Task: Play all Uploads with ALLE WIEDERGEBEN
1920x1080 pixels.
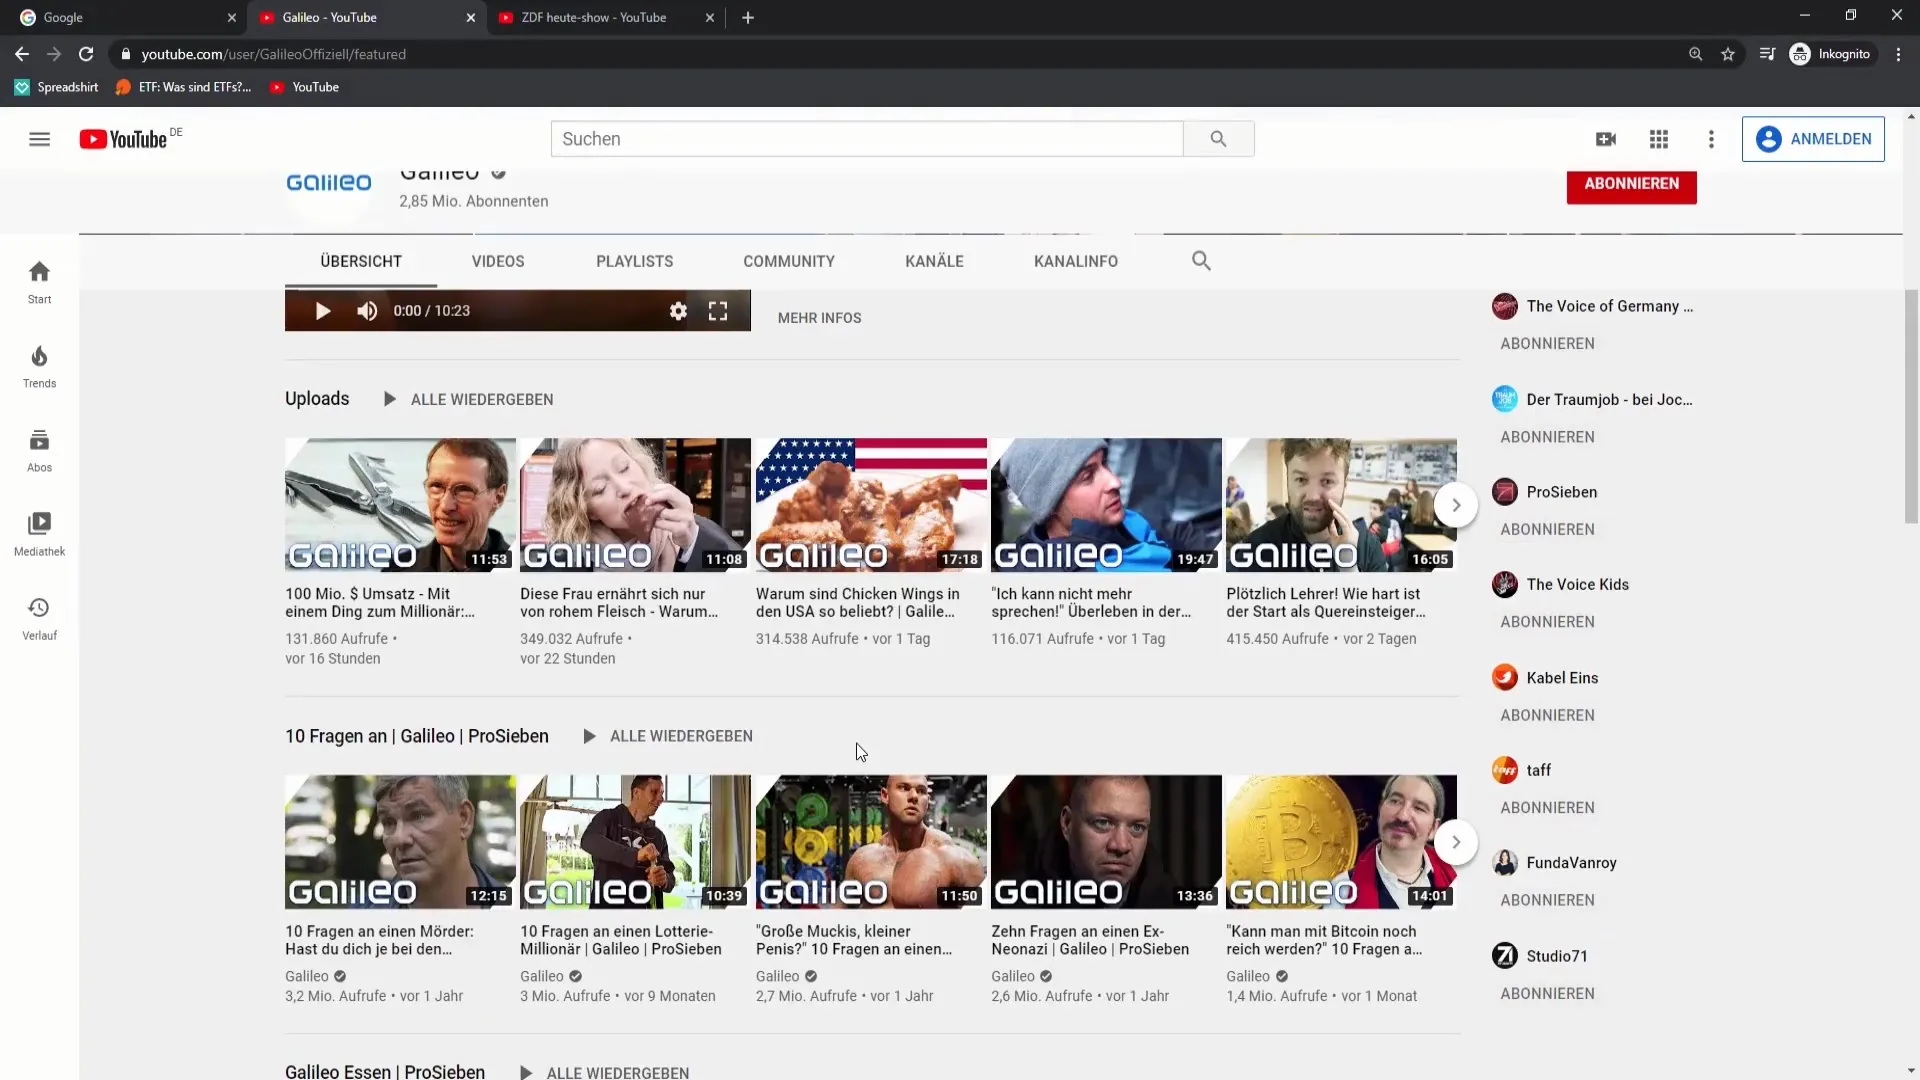Action: coord(469,399)
